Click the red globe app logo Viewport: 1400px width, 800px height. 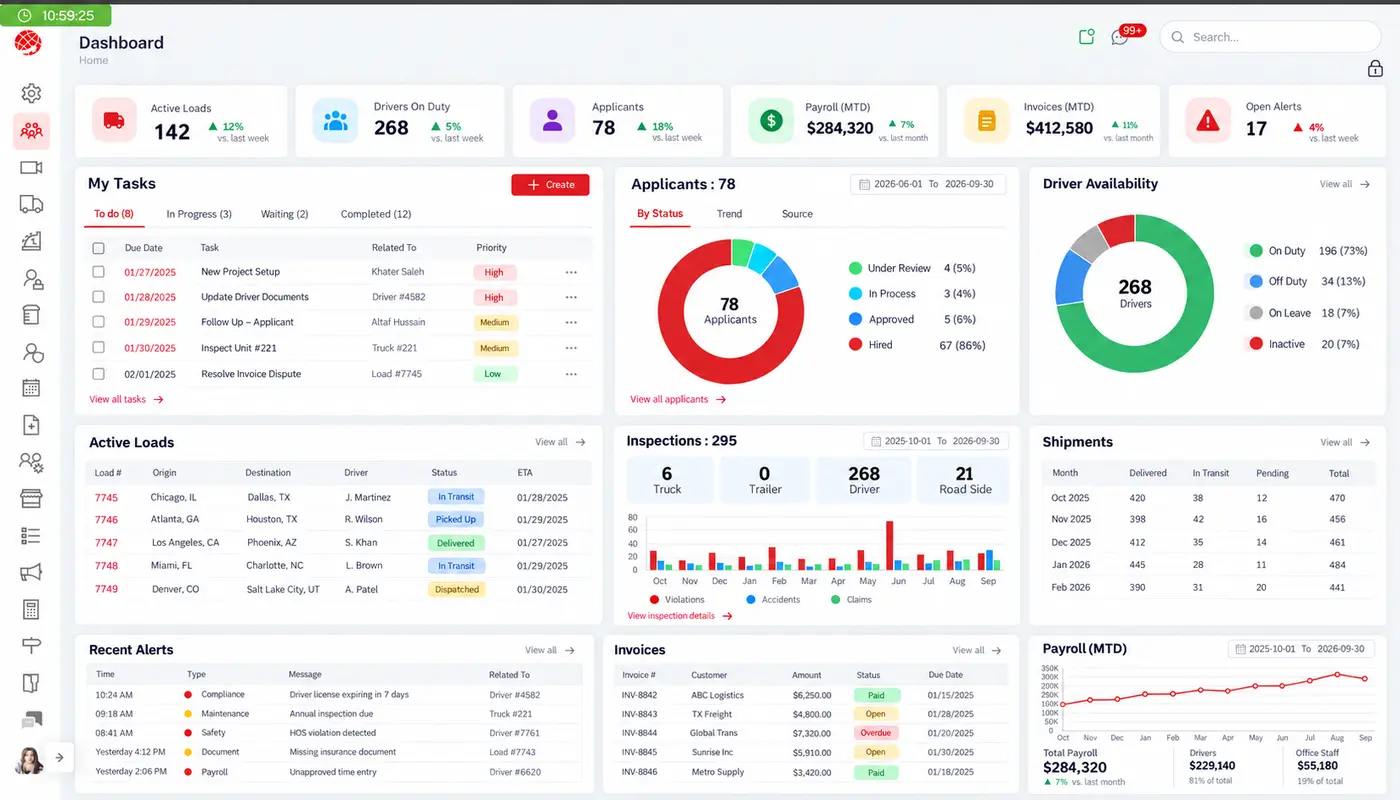pyautogui.click(x=28, y=43)
